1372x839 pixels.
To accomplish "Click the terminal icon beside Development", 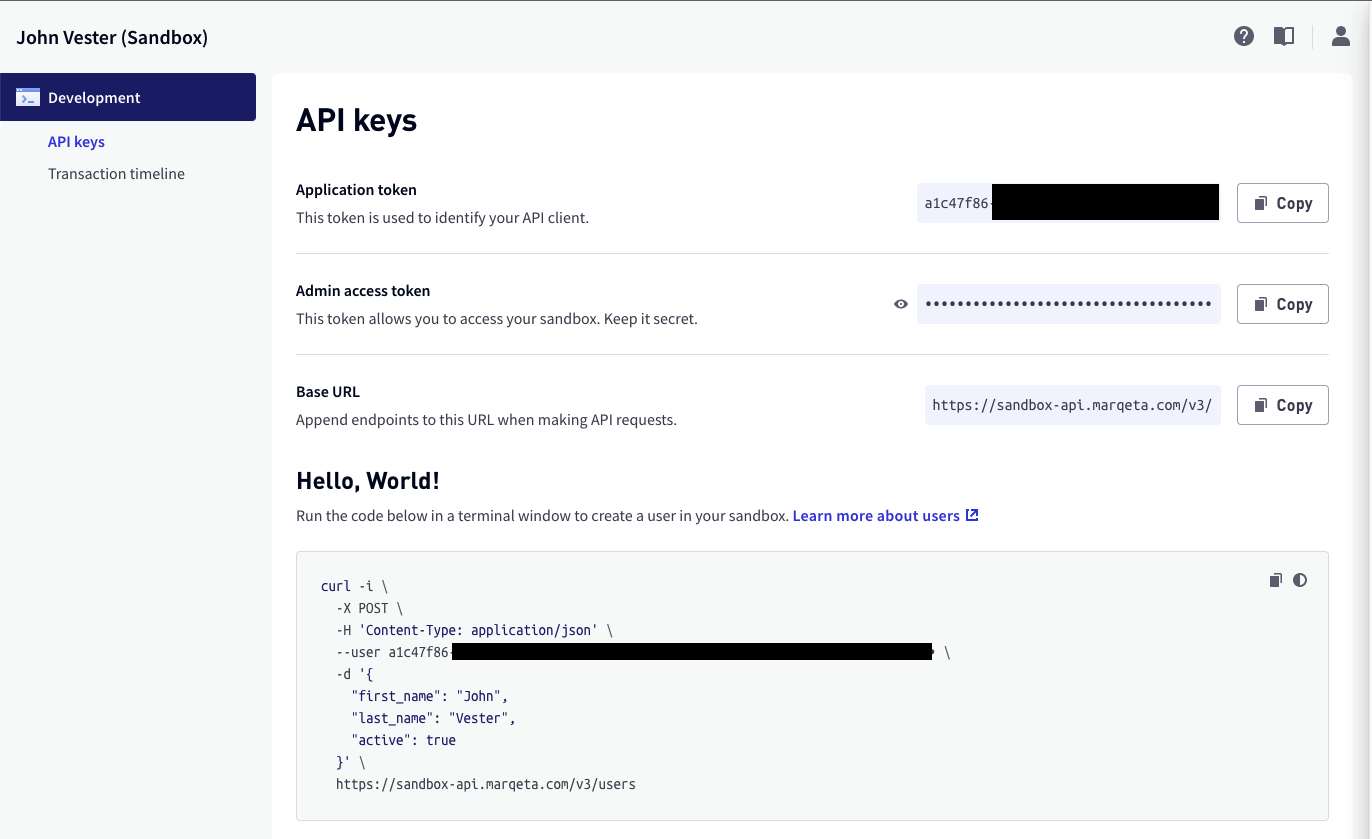I will point(26,97).
